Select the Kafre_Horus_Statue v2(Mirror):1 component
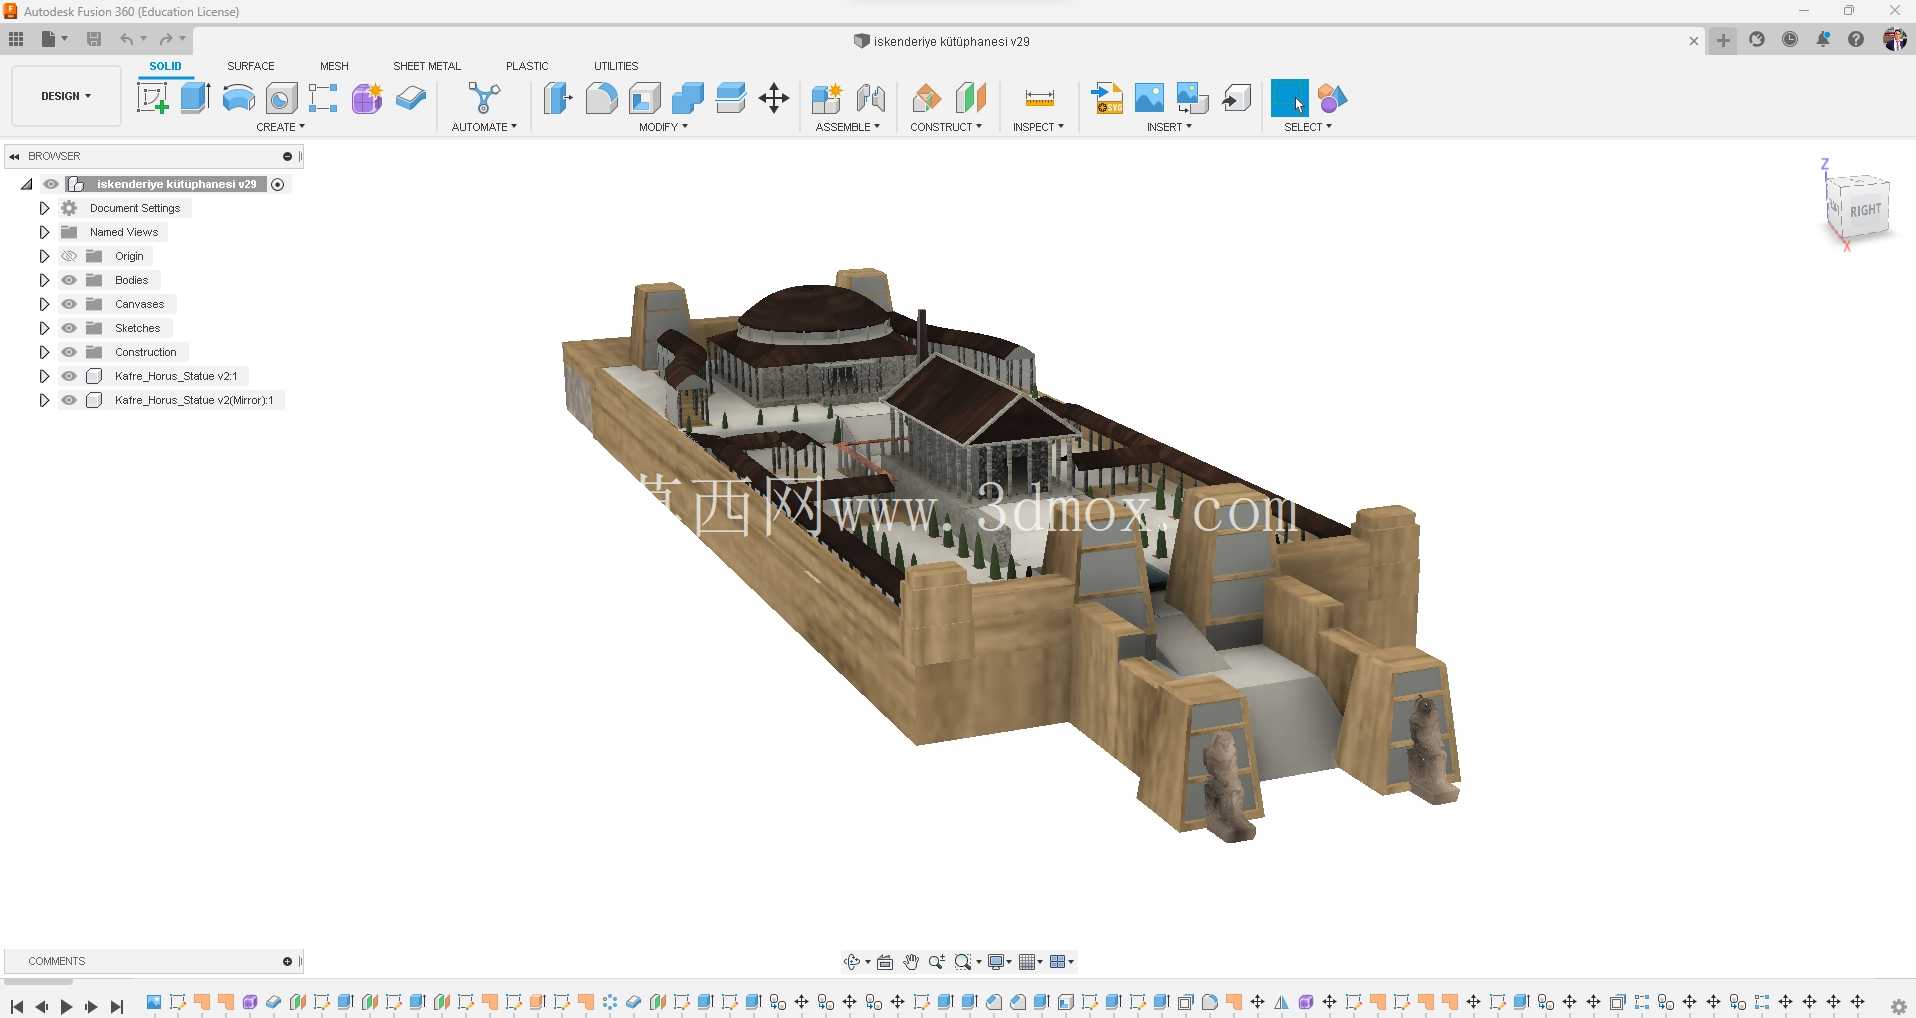 click(x=194, y=400)
